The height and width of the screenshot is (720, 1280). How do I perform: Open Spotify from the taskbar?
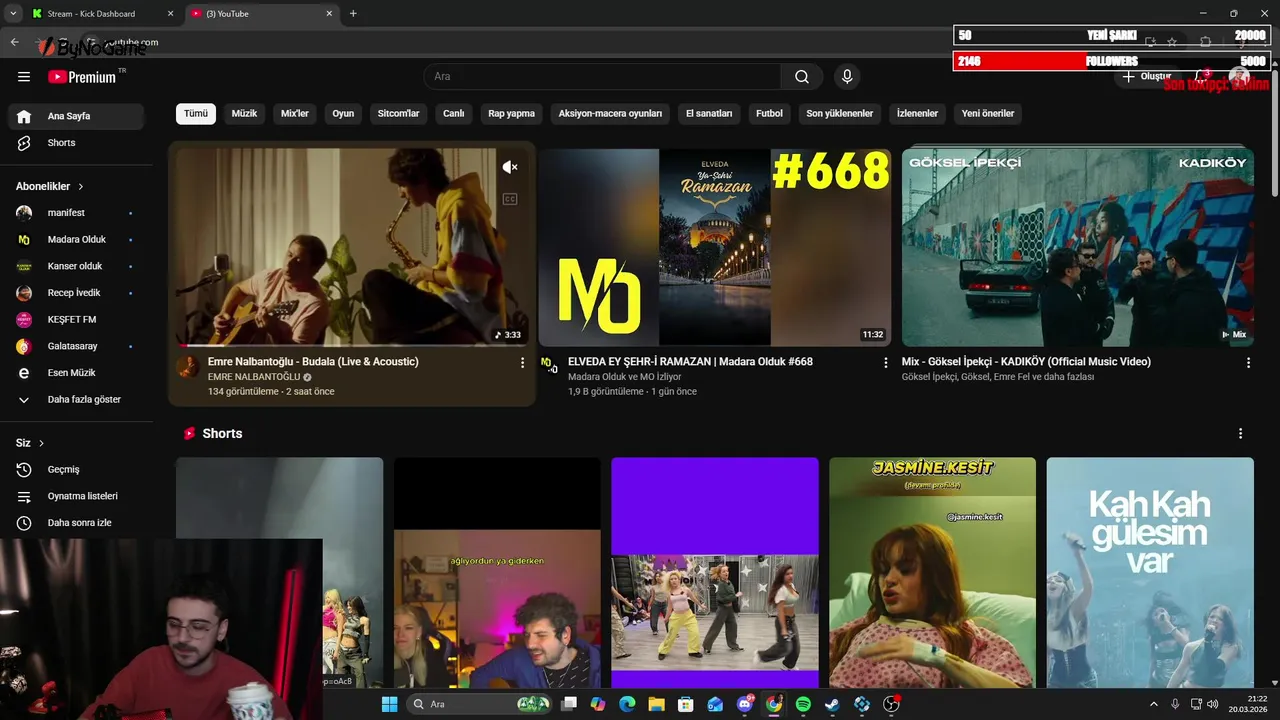pyautogui.click(x=803, y=704)
